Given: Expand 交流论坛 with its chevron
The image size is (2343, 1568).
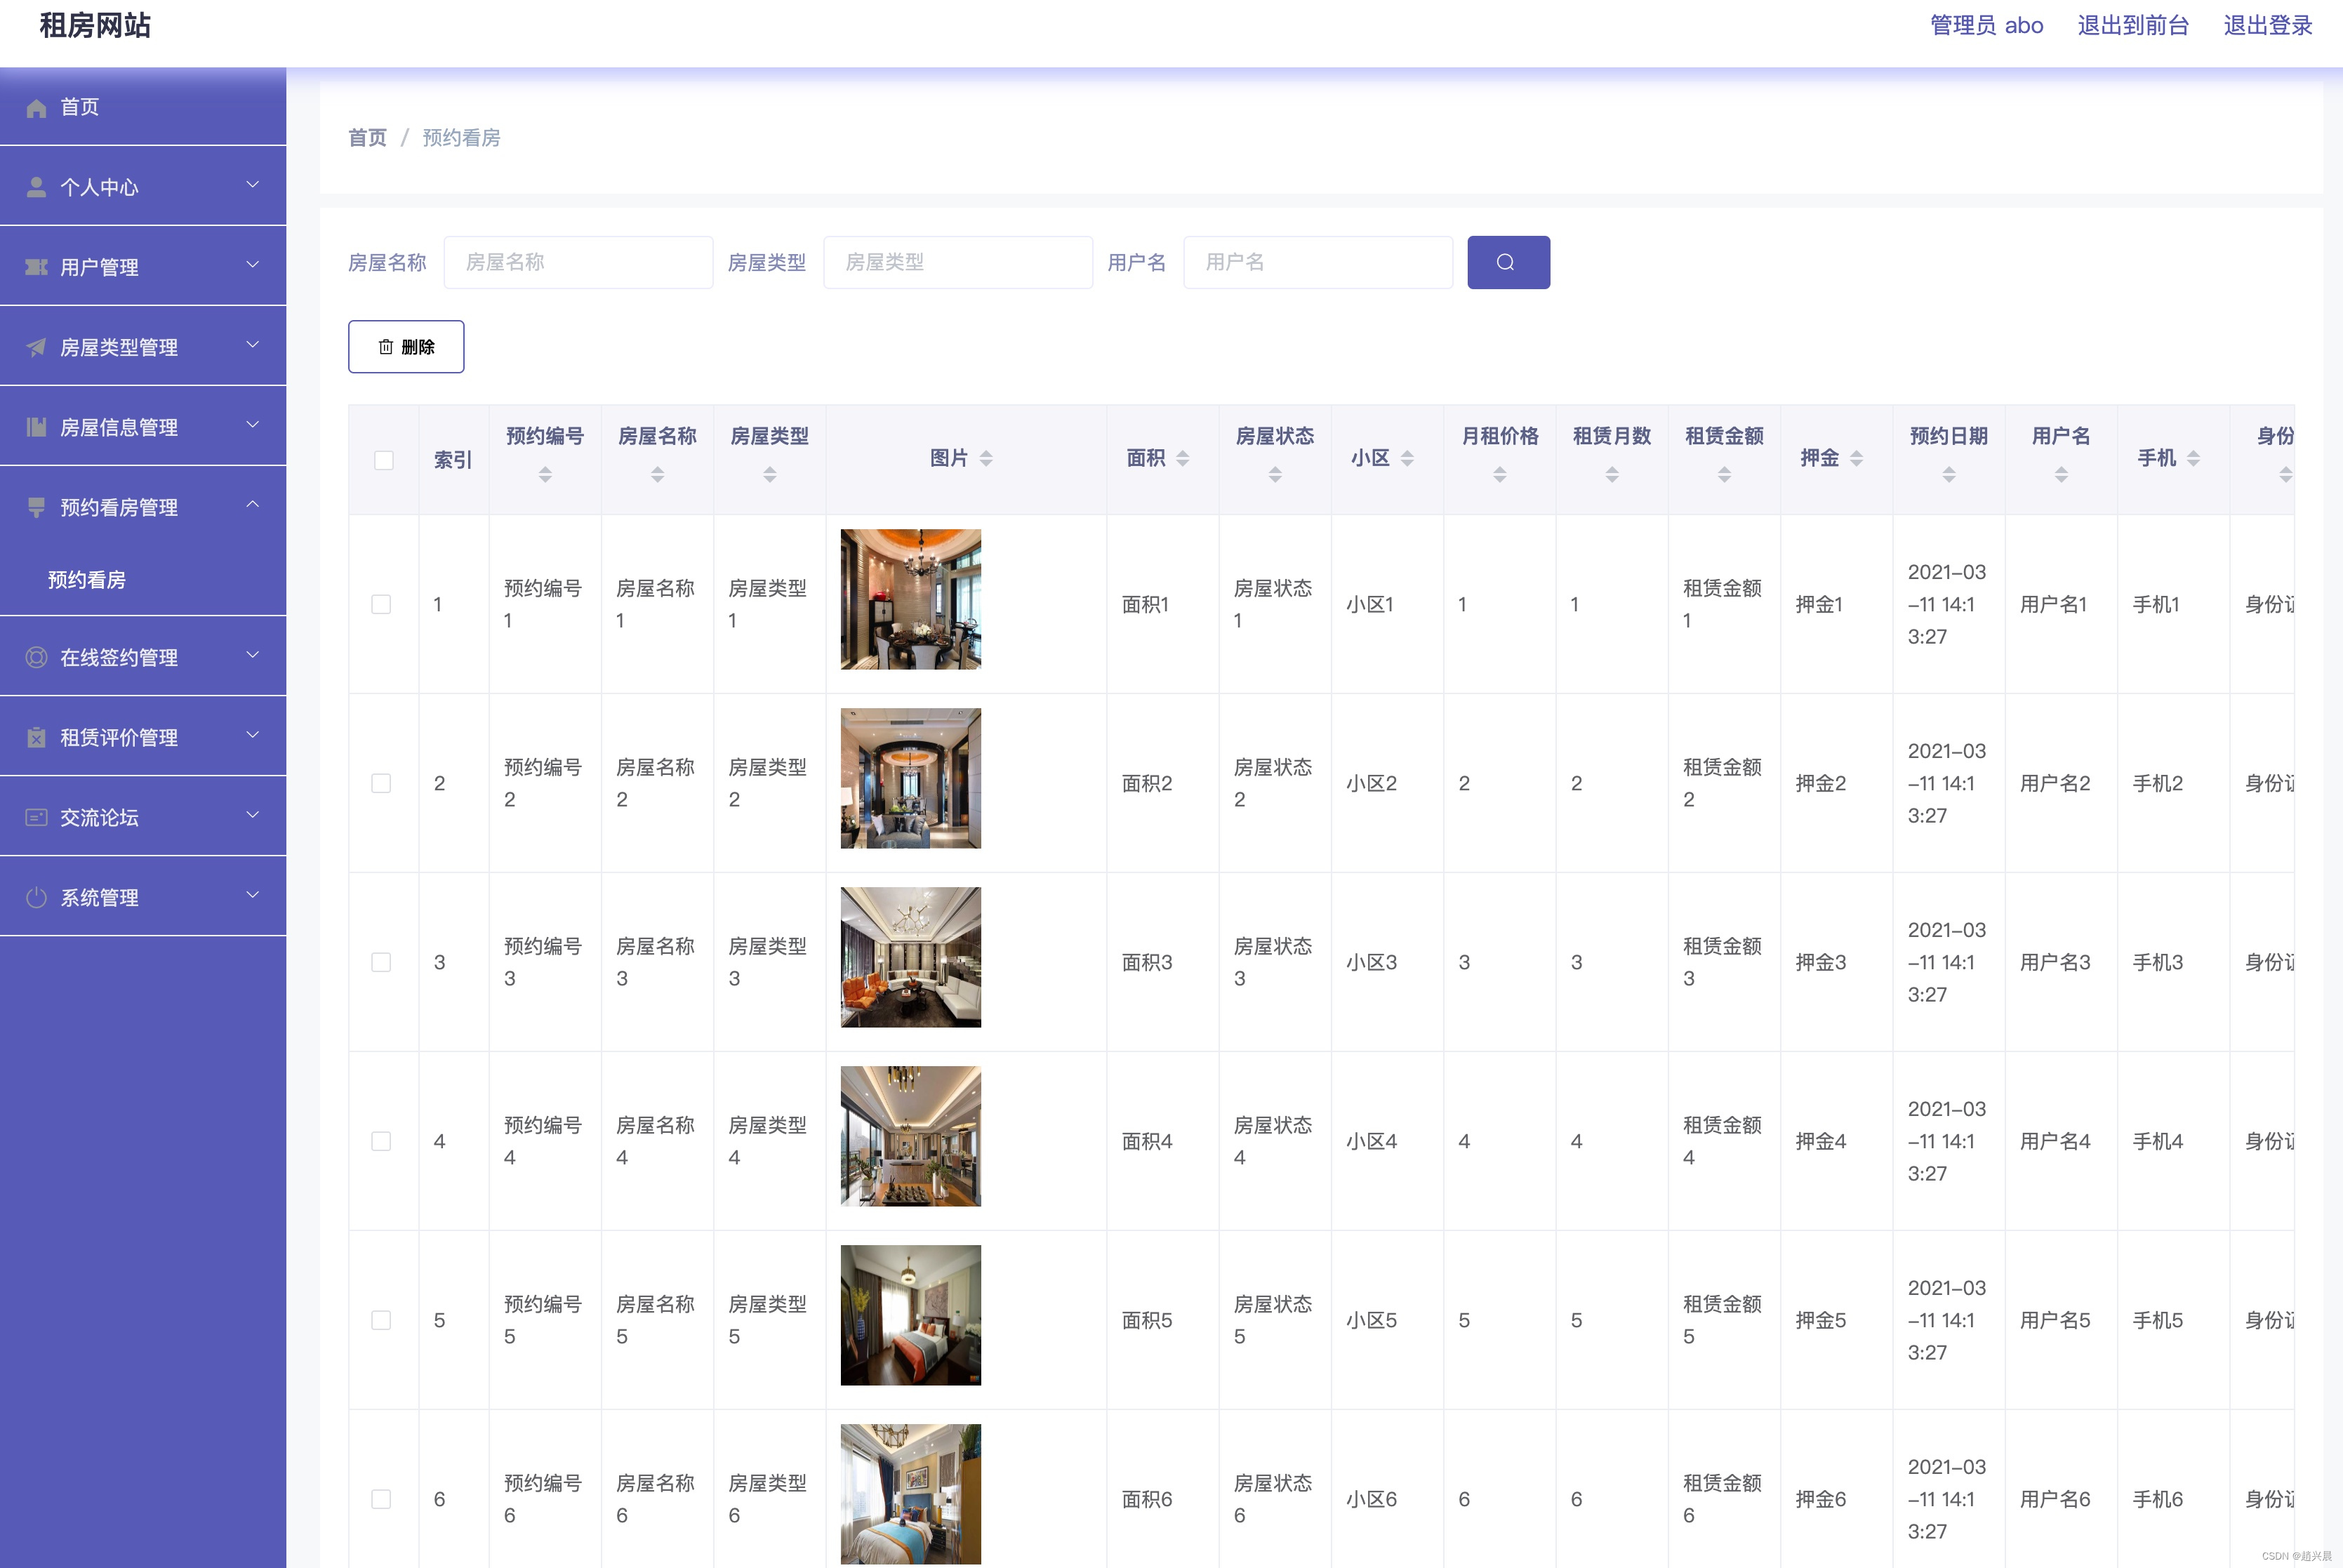Looking at the screenshot, I should (253, 815).
